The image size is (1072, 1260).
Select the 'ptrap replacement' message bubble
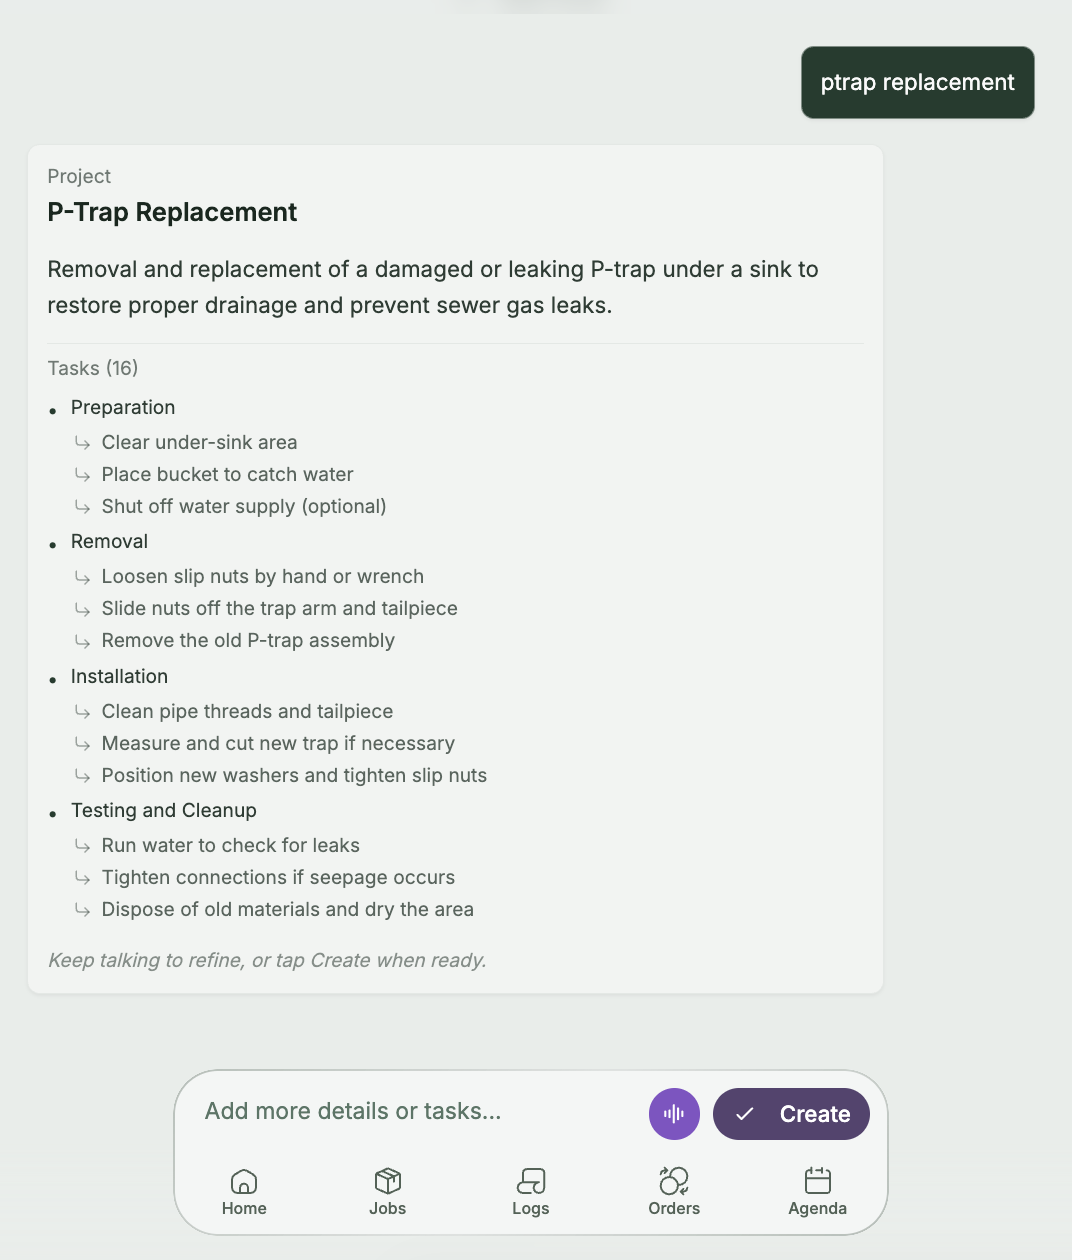click(x=916, y=82)
